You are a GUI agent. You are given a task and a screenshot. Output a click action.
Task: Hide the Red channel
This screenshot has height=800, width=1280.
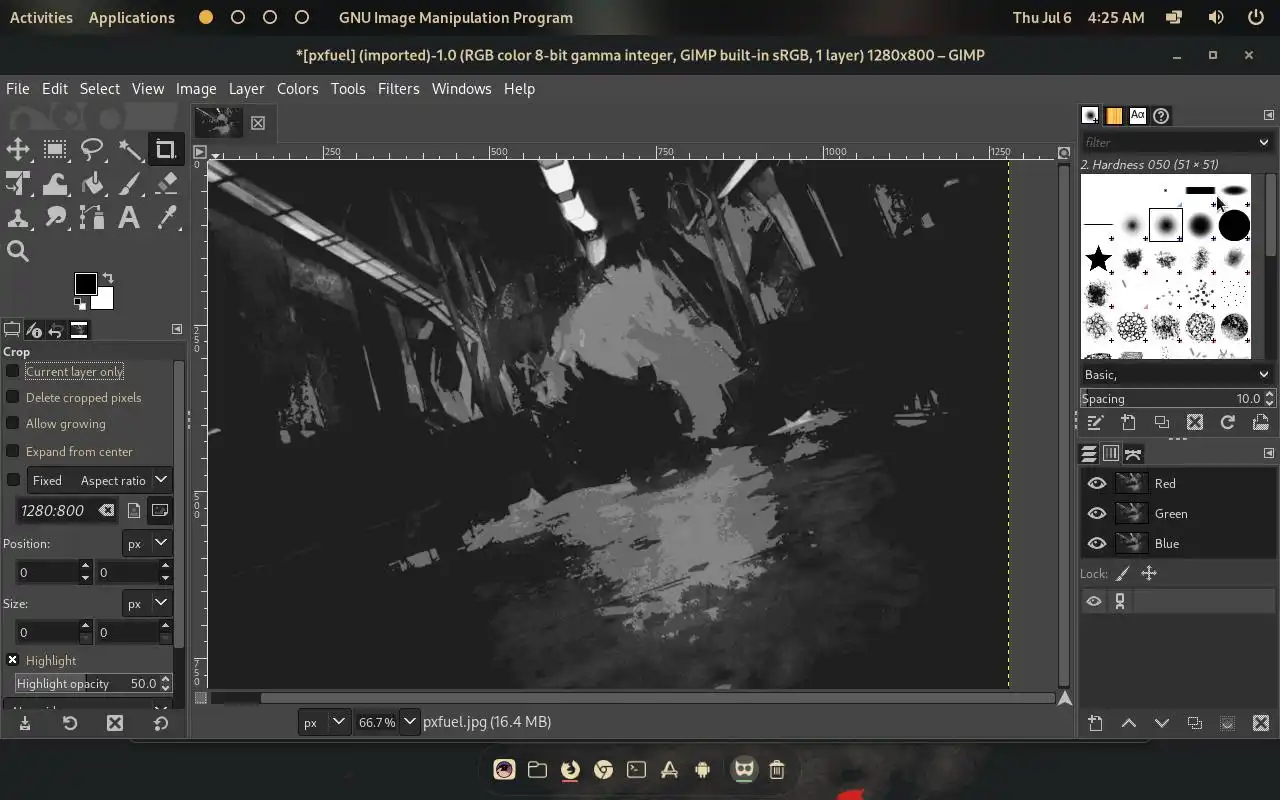tap(1097, 483)
